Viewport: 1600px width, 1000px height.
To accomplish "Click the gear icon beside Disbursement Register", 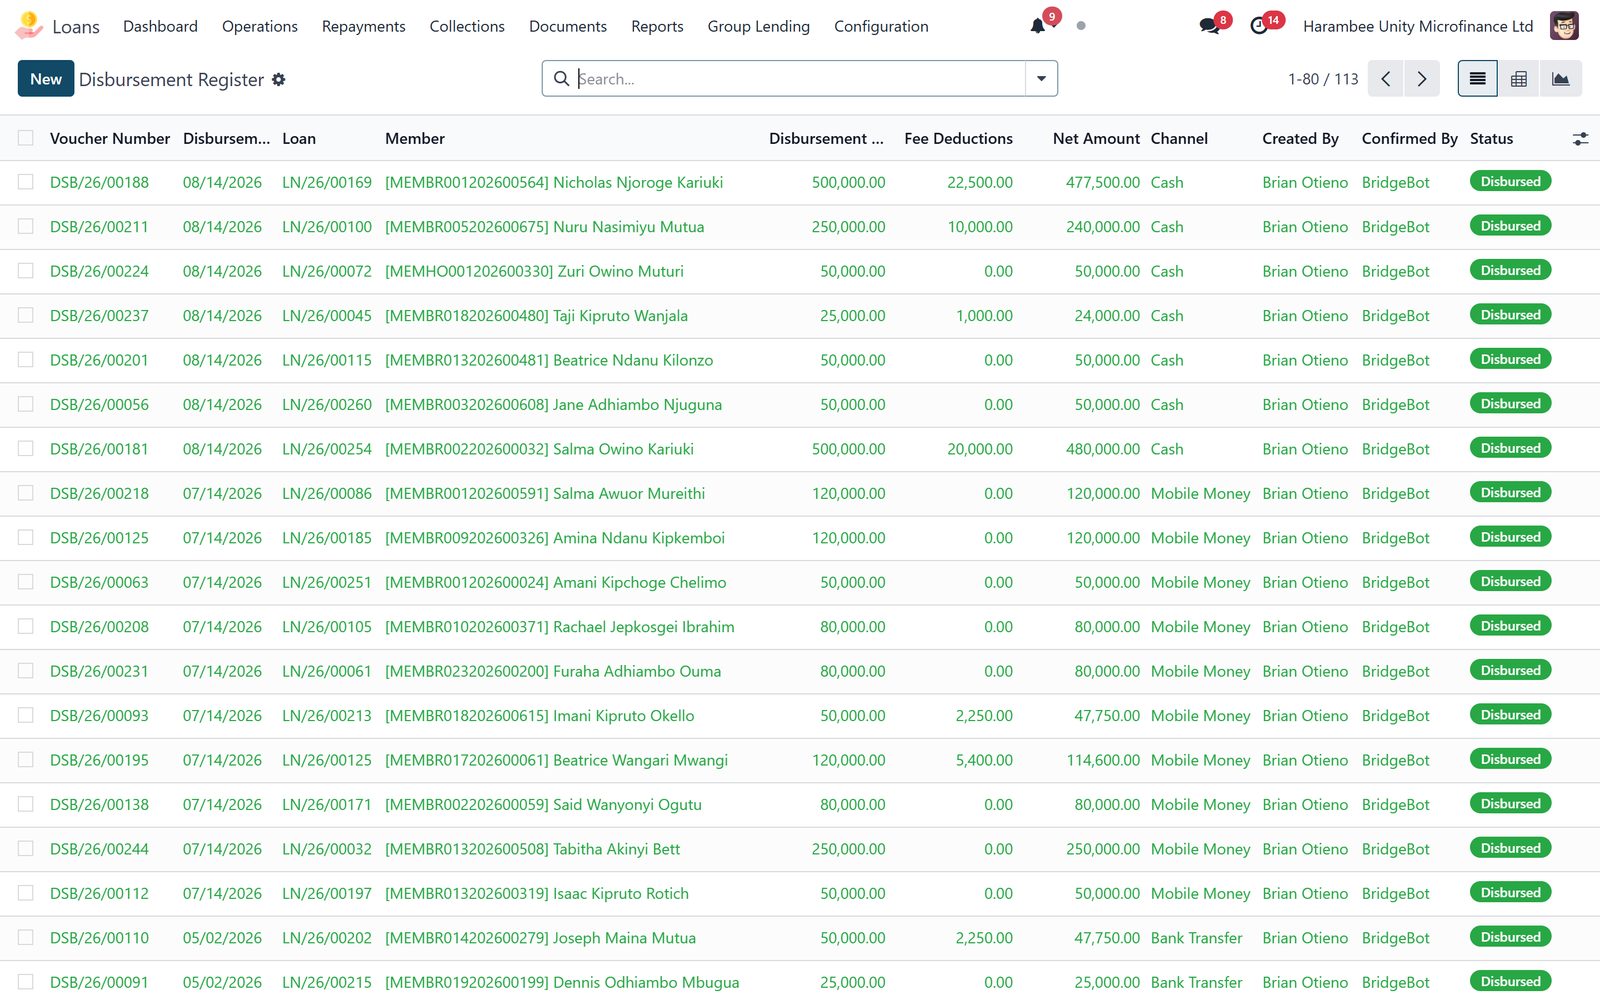I will [x=279, y=79].
